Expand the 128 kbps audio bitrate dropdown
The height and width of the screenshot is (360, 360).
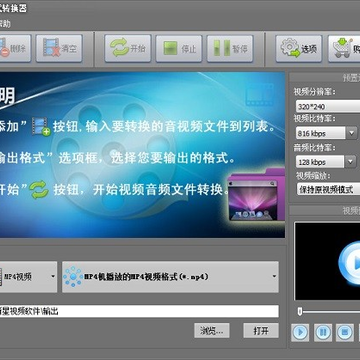(x=351, y=162)
